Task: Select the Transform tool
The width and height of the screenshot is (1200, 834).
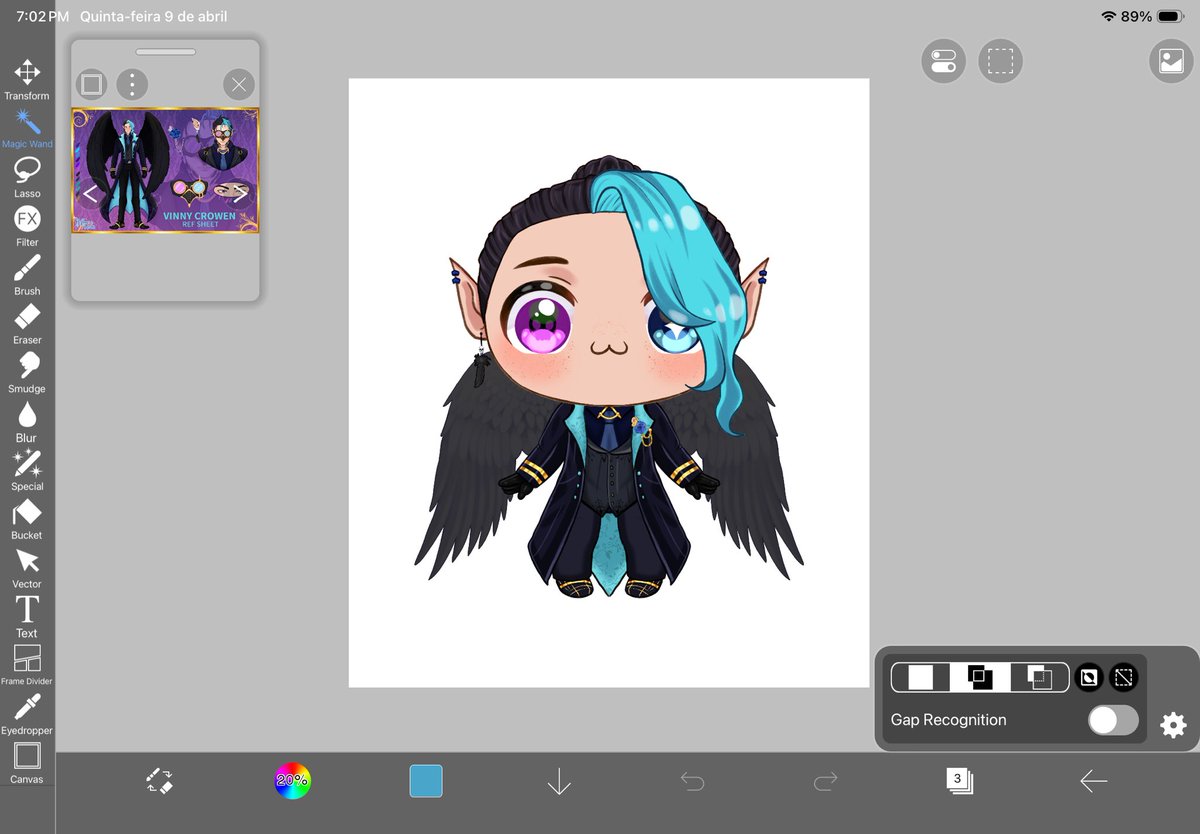Action: tap(27, 80)
